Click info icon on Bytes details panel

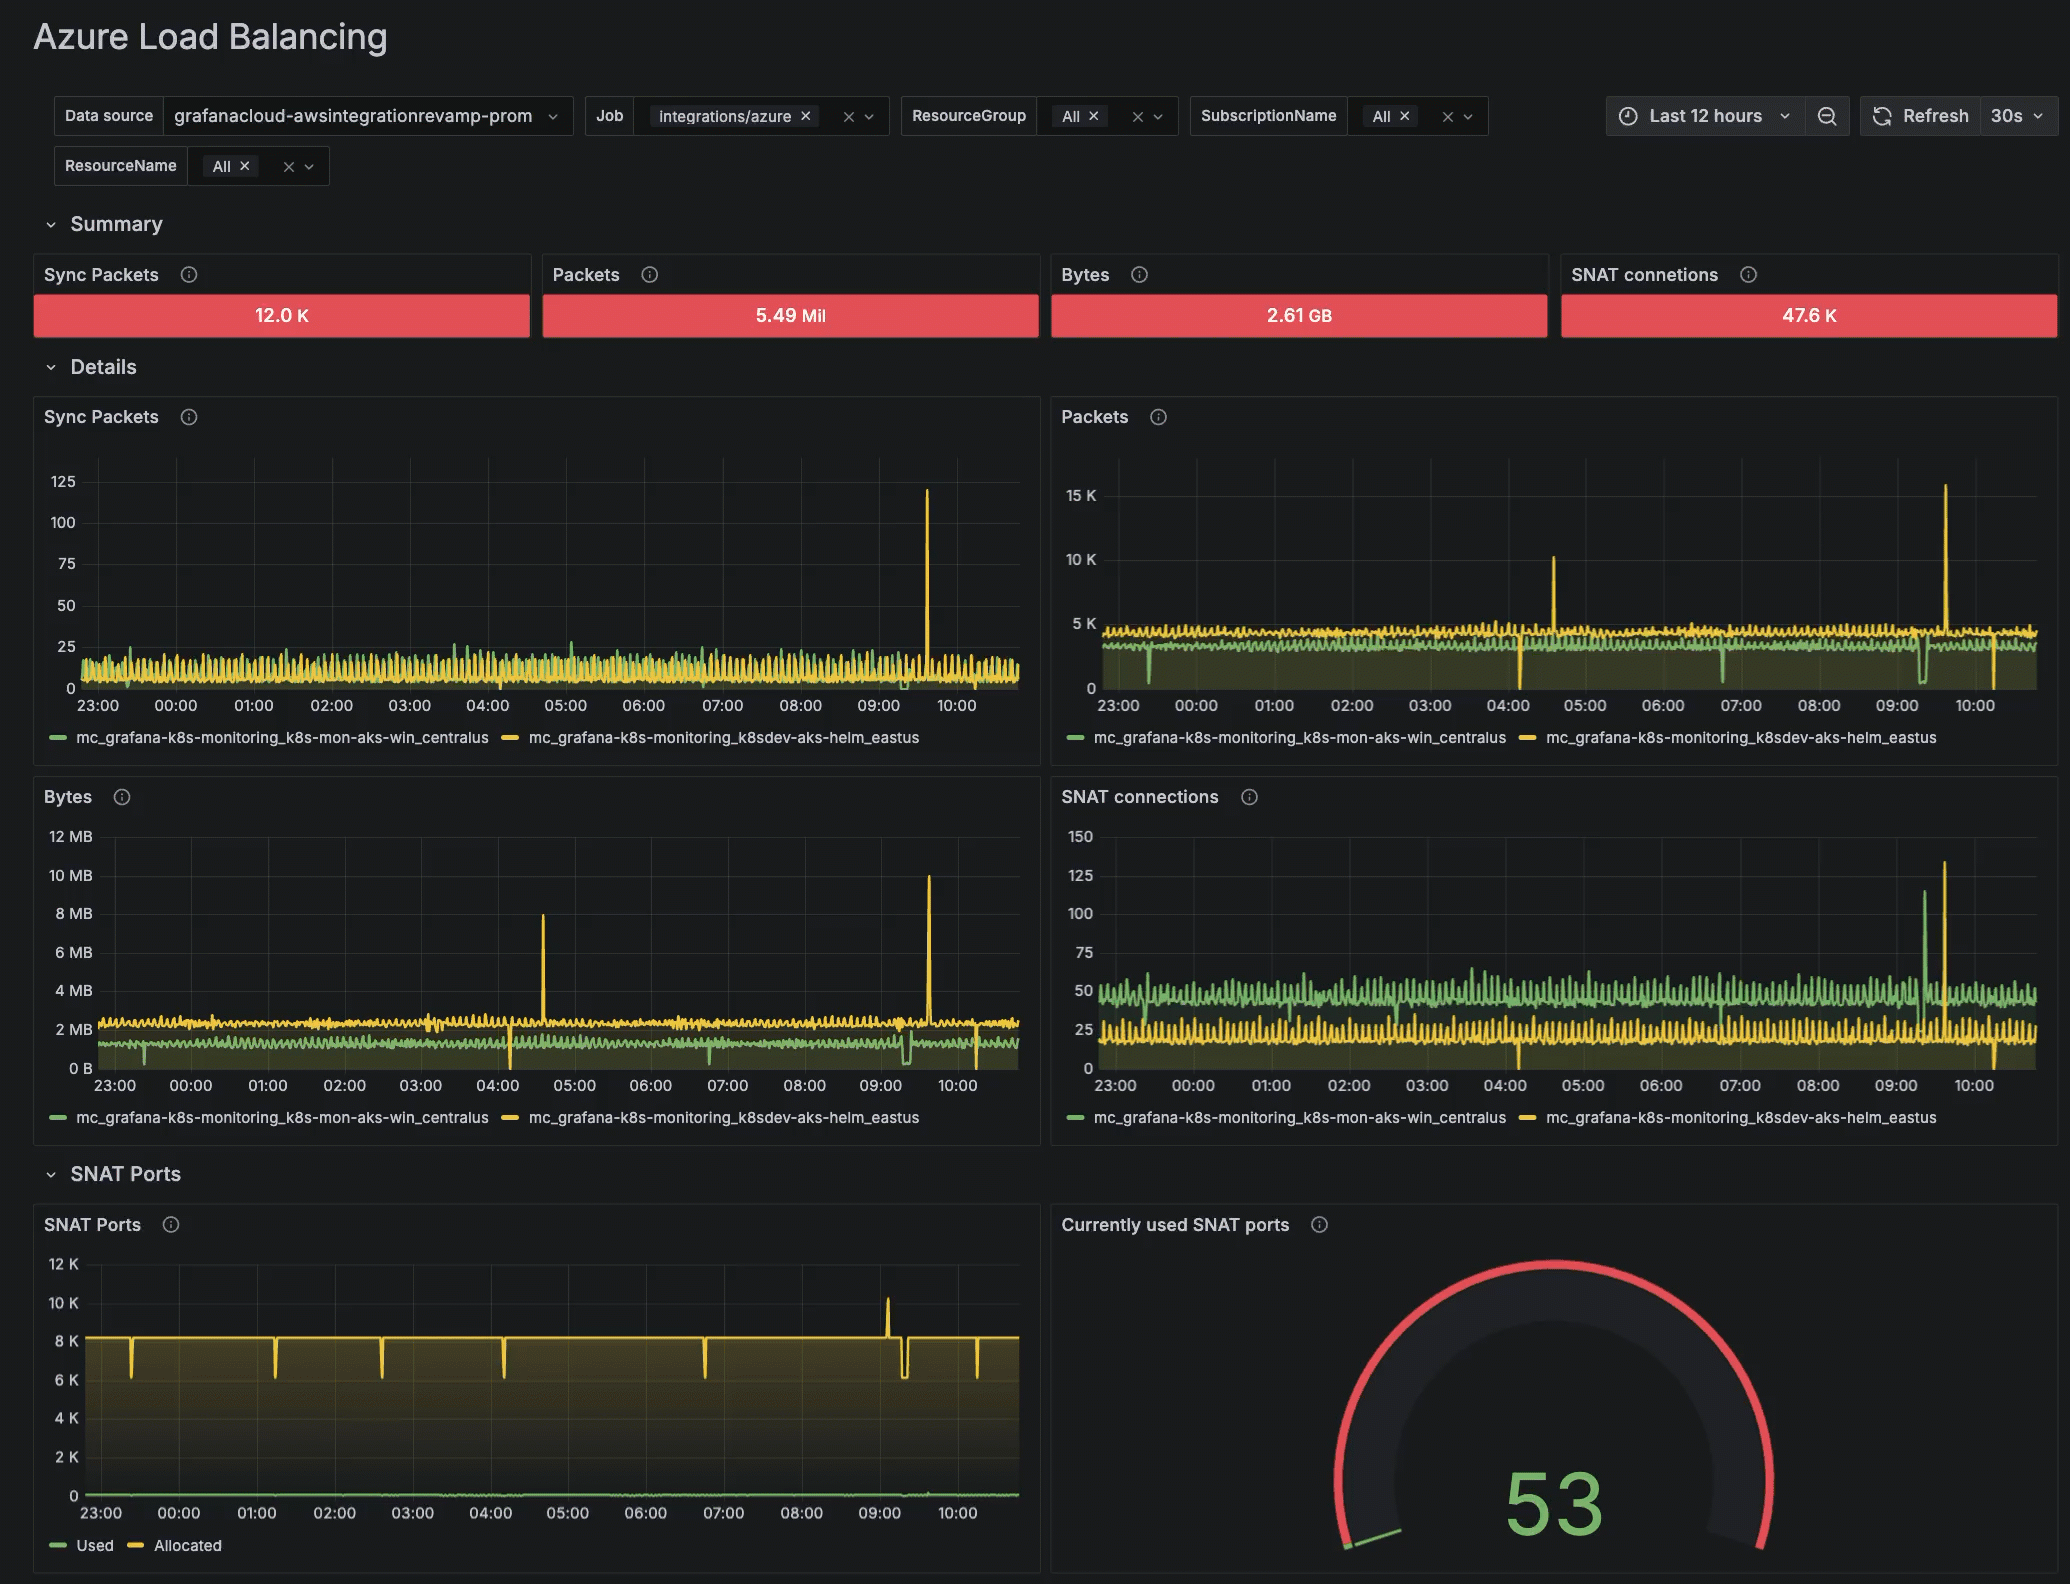pyautogui.click(x=122, y=797)
